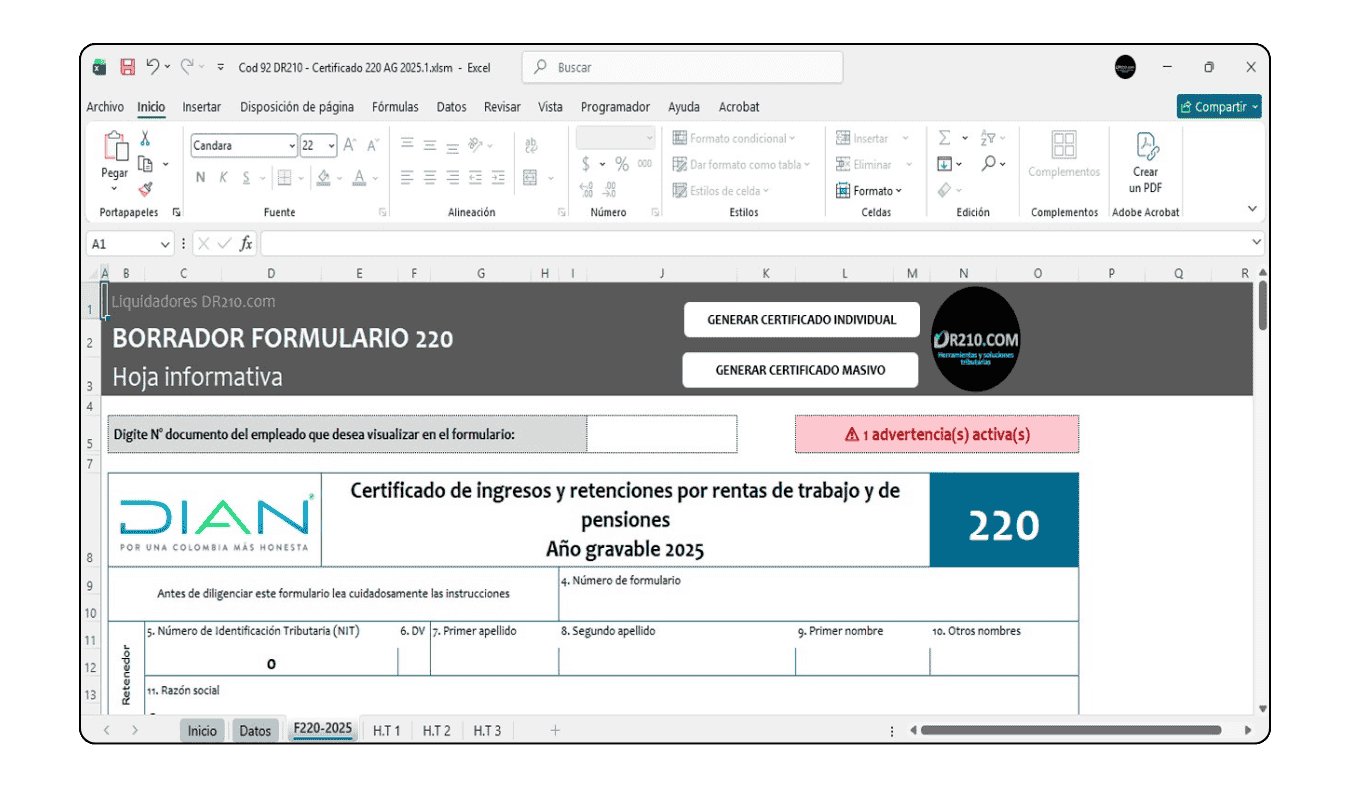Viewport: 1350px width, 788px height.
Task: Click the Copiar formato paintbrush icon
Action: [x=146, y=190]
